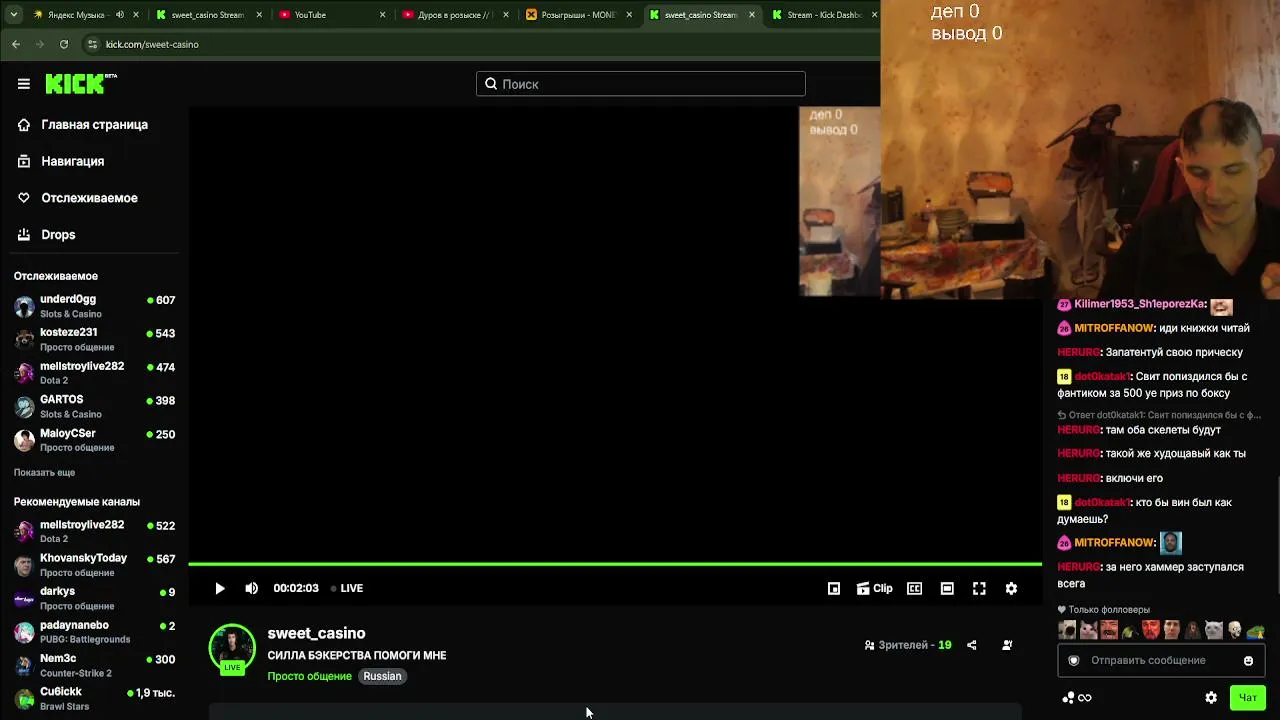Open the browser tab search dropdown
The height and width of the screenshot is (720, 1280).
[13, 15]
